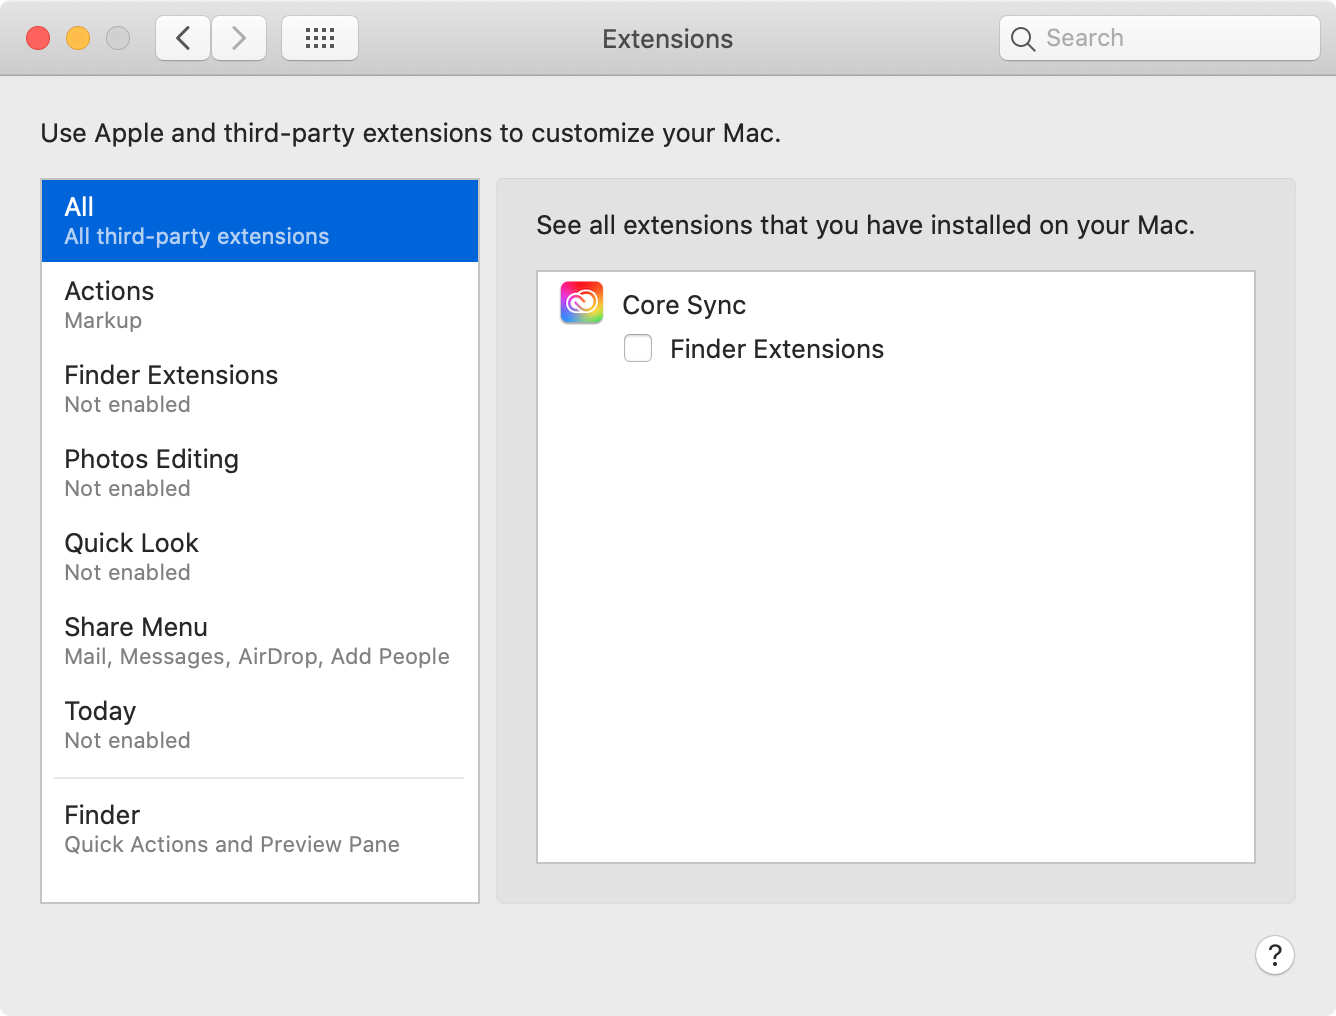The image size is (1336, 1016).
Task: Go back with the left chevron button
Action: (x=183, y=39)
